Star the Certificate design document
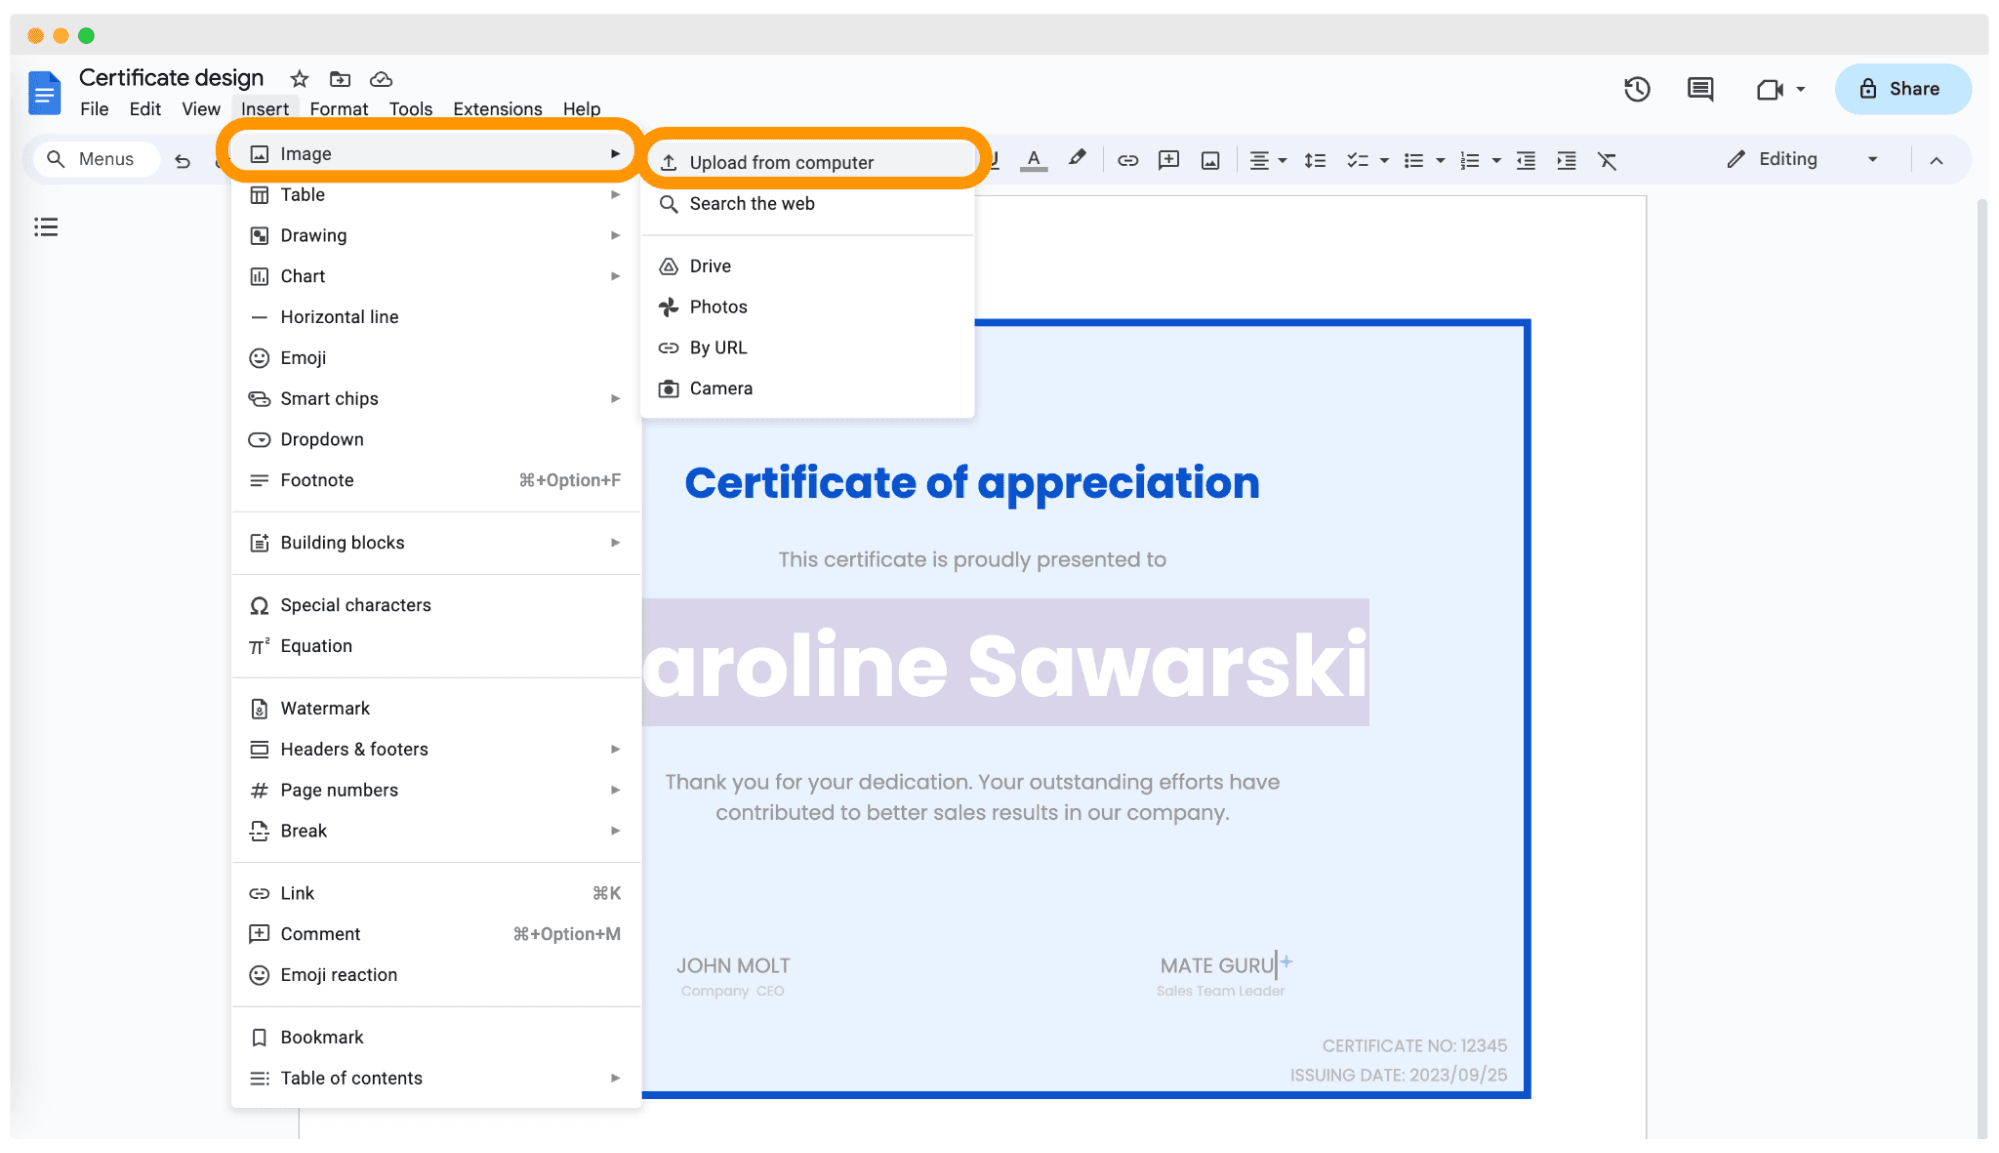This screenshot has width=1999, height=1153. tap(299, 79)
